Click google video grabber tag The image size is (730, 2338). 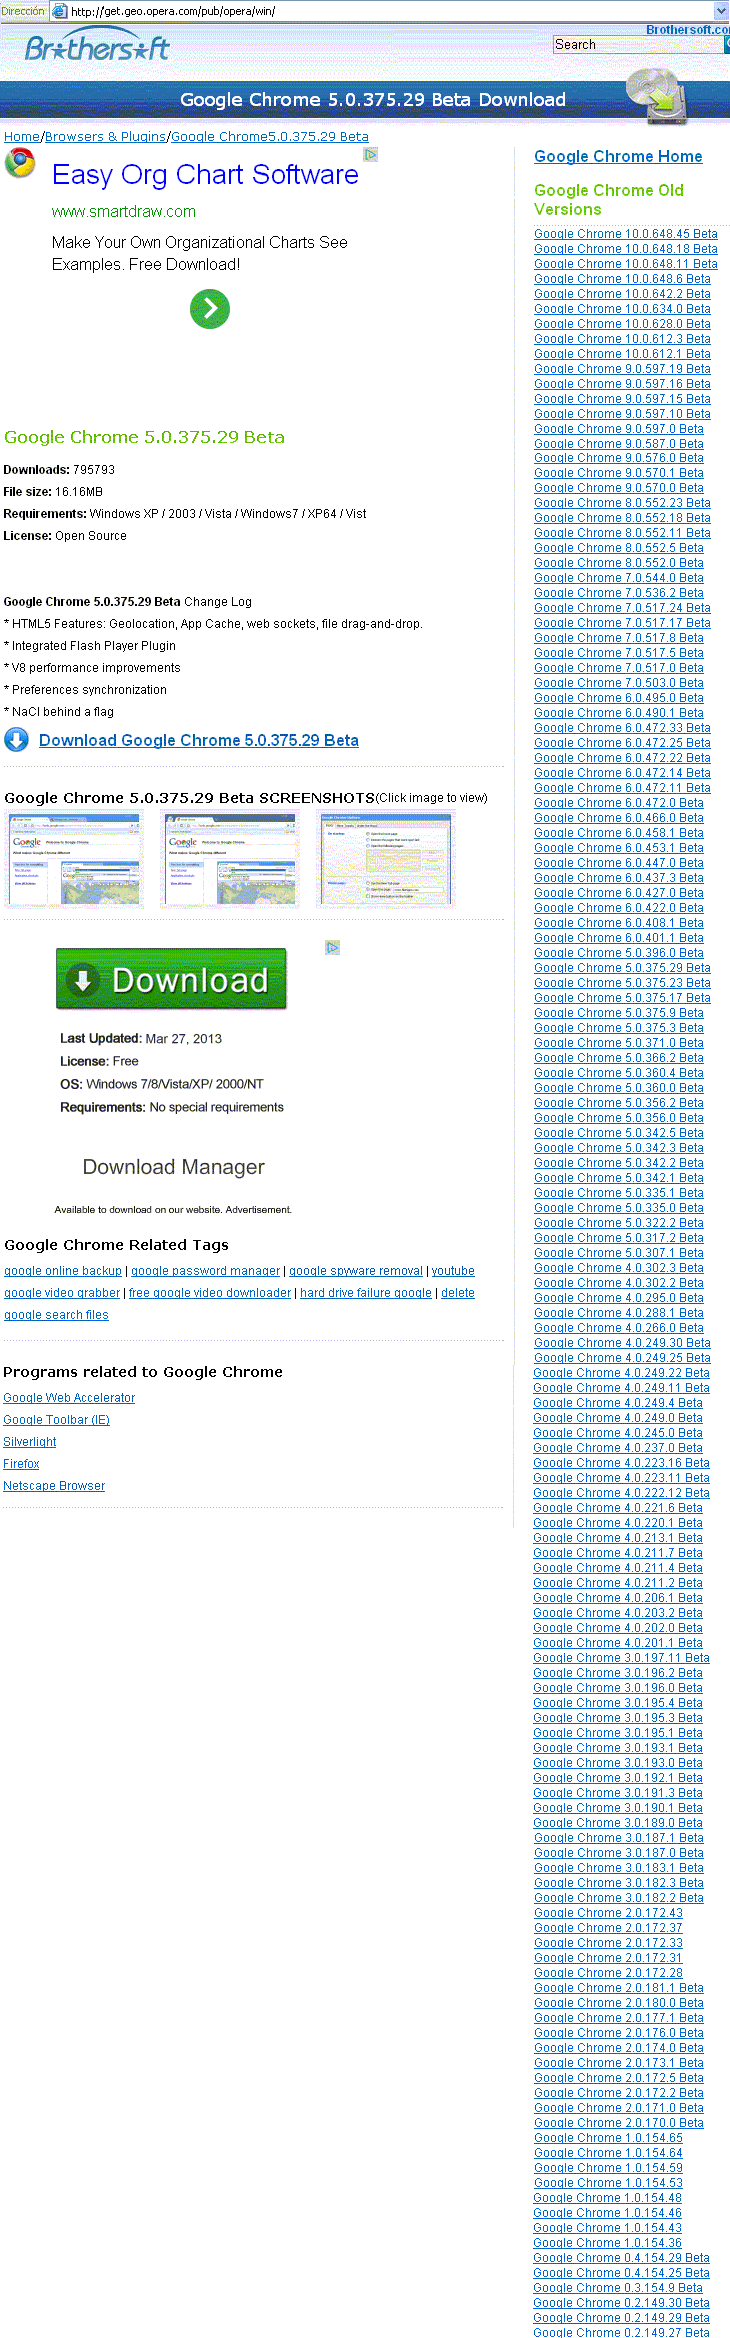[x=62, y=1293]
